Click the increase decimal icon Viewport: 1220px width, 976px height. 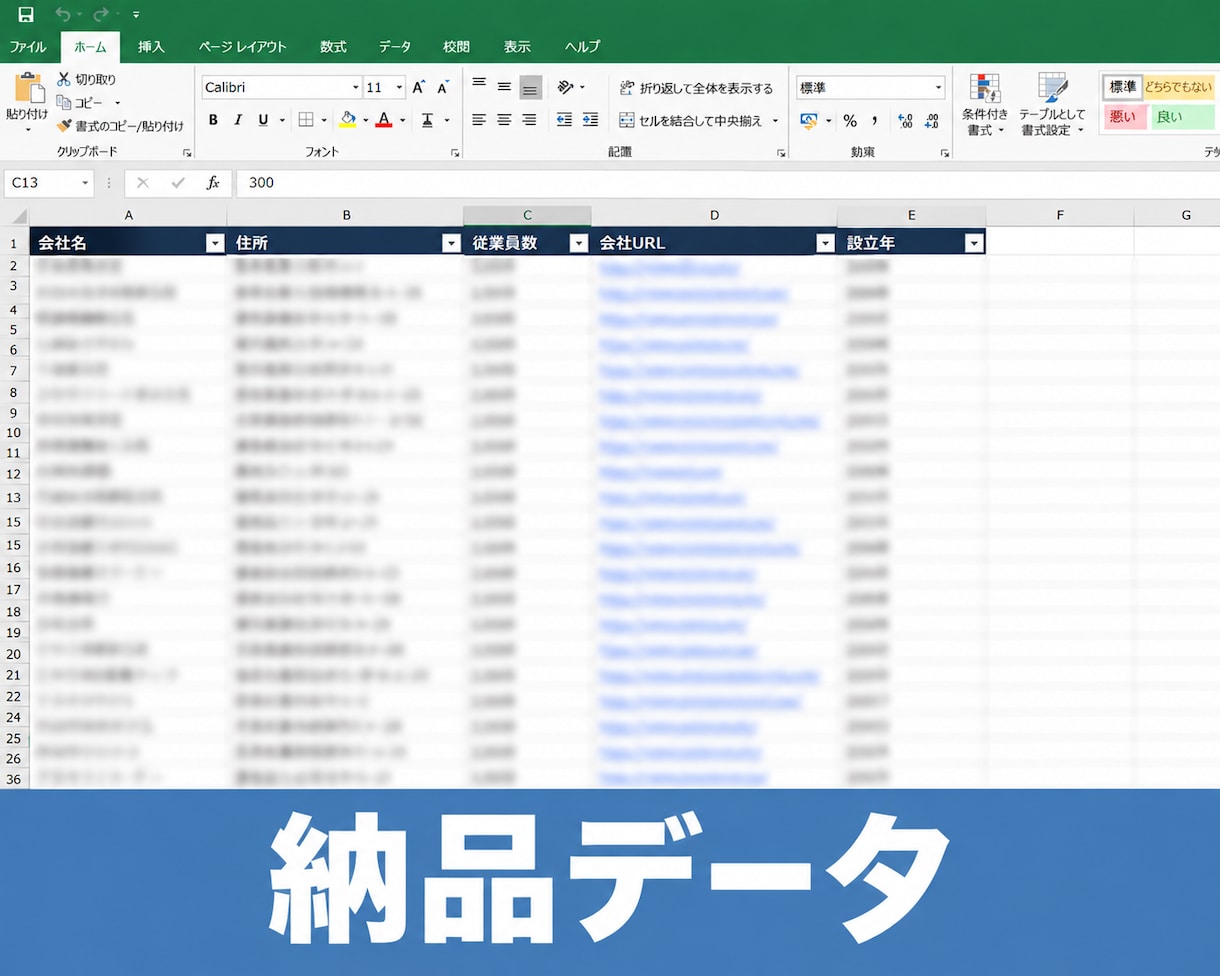point(906,120)
